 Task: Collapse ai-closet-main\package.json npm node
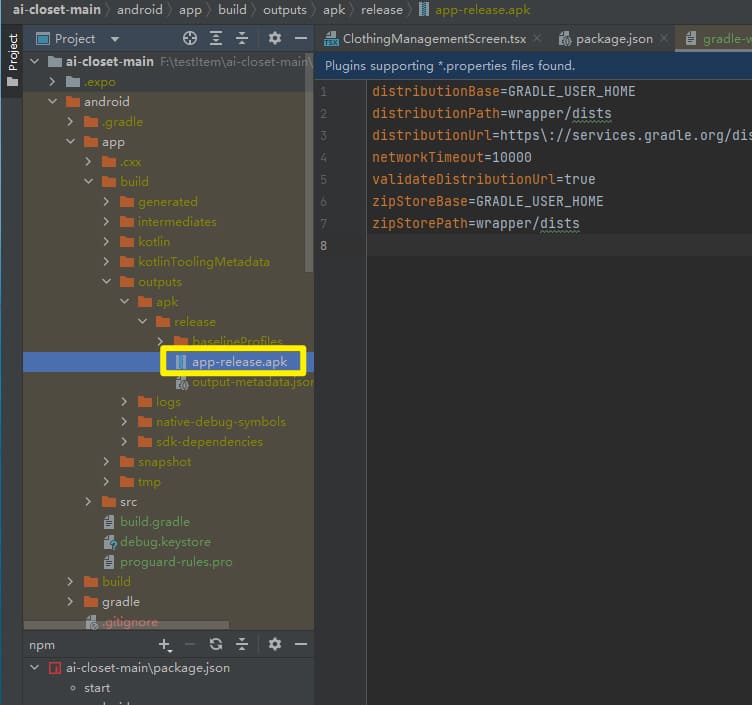pos(35,668)
